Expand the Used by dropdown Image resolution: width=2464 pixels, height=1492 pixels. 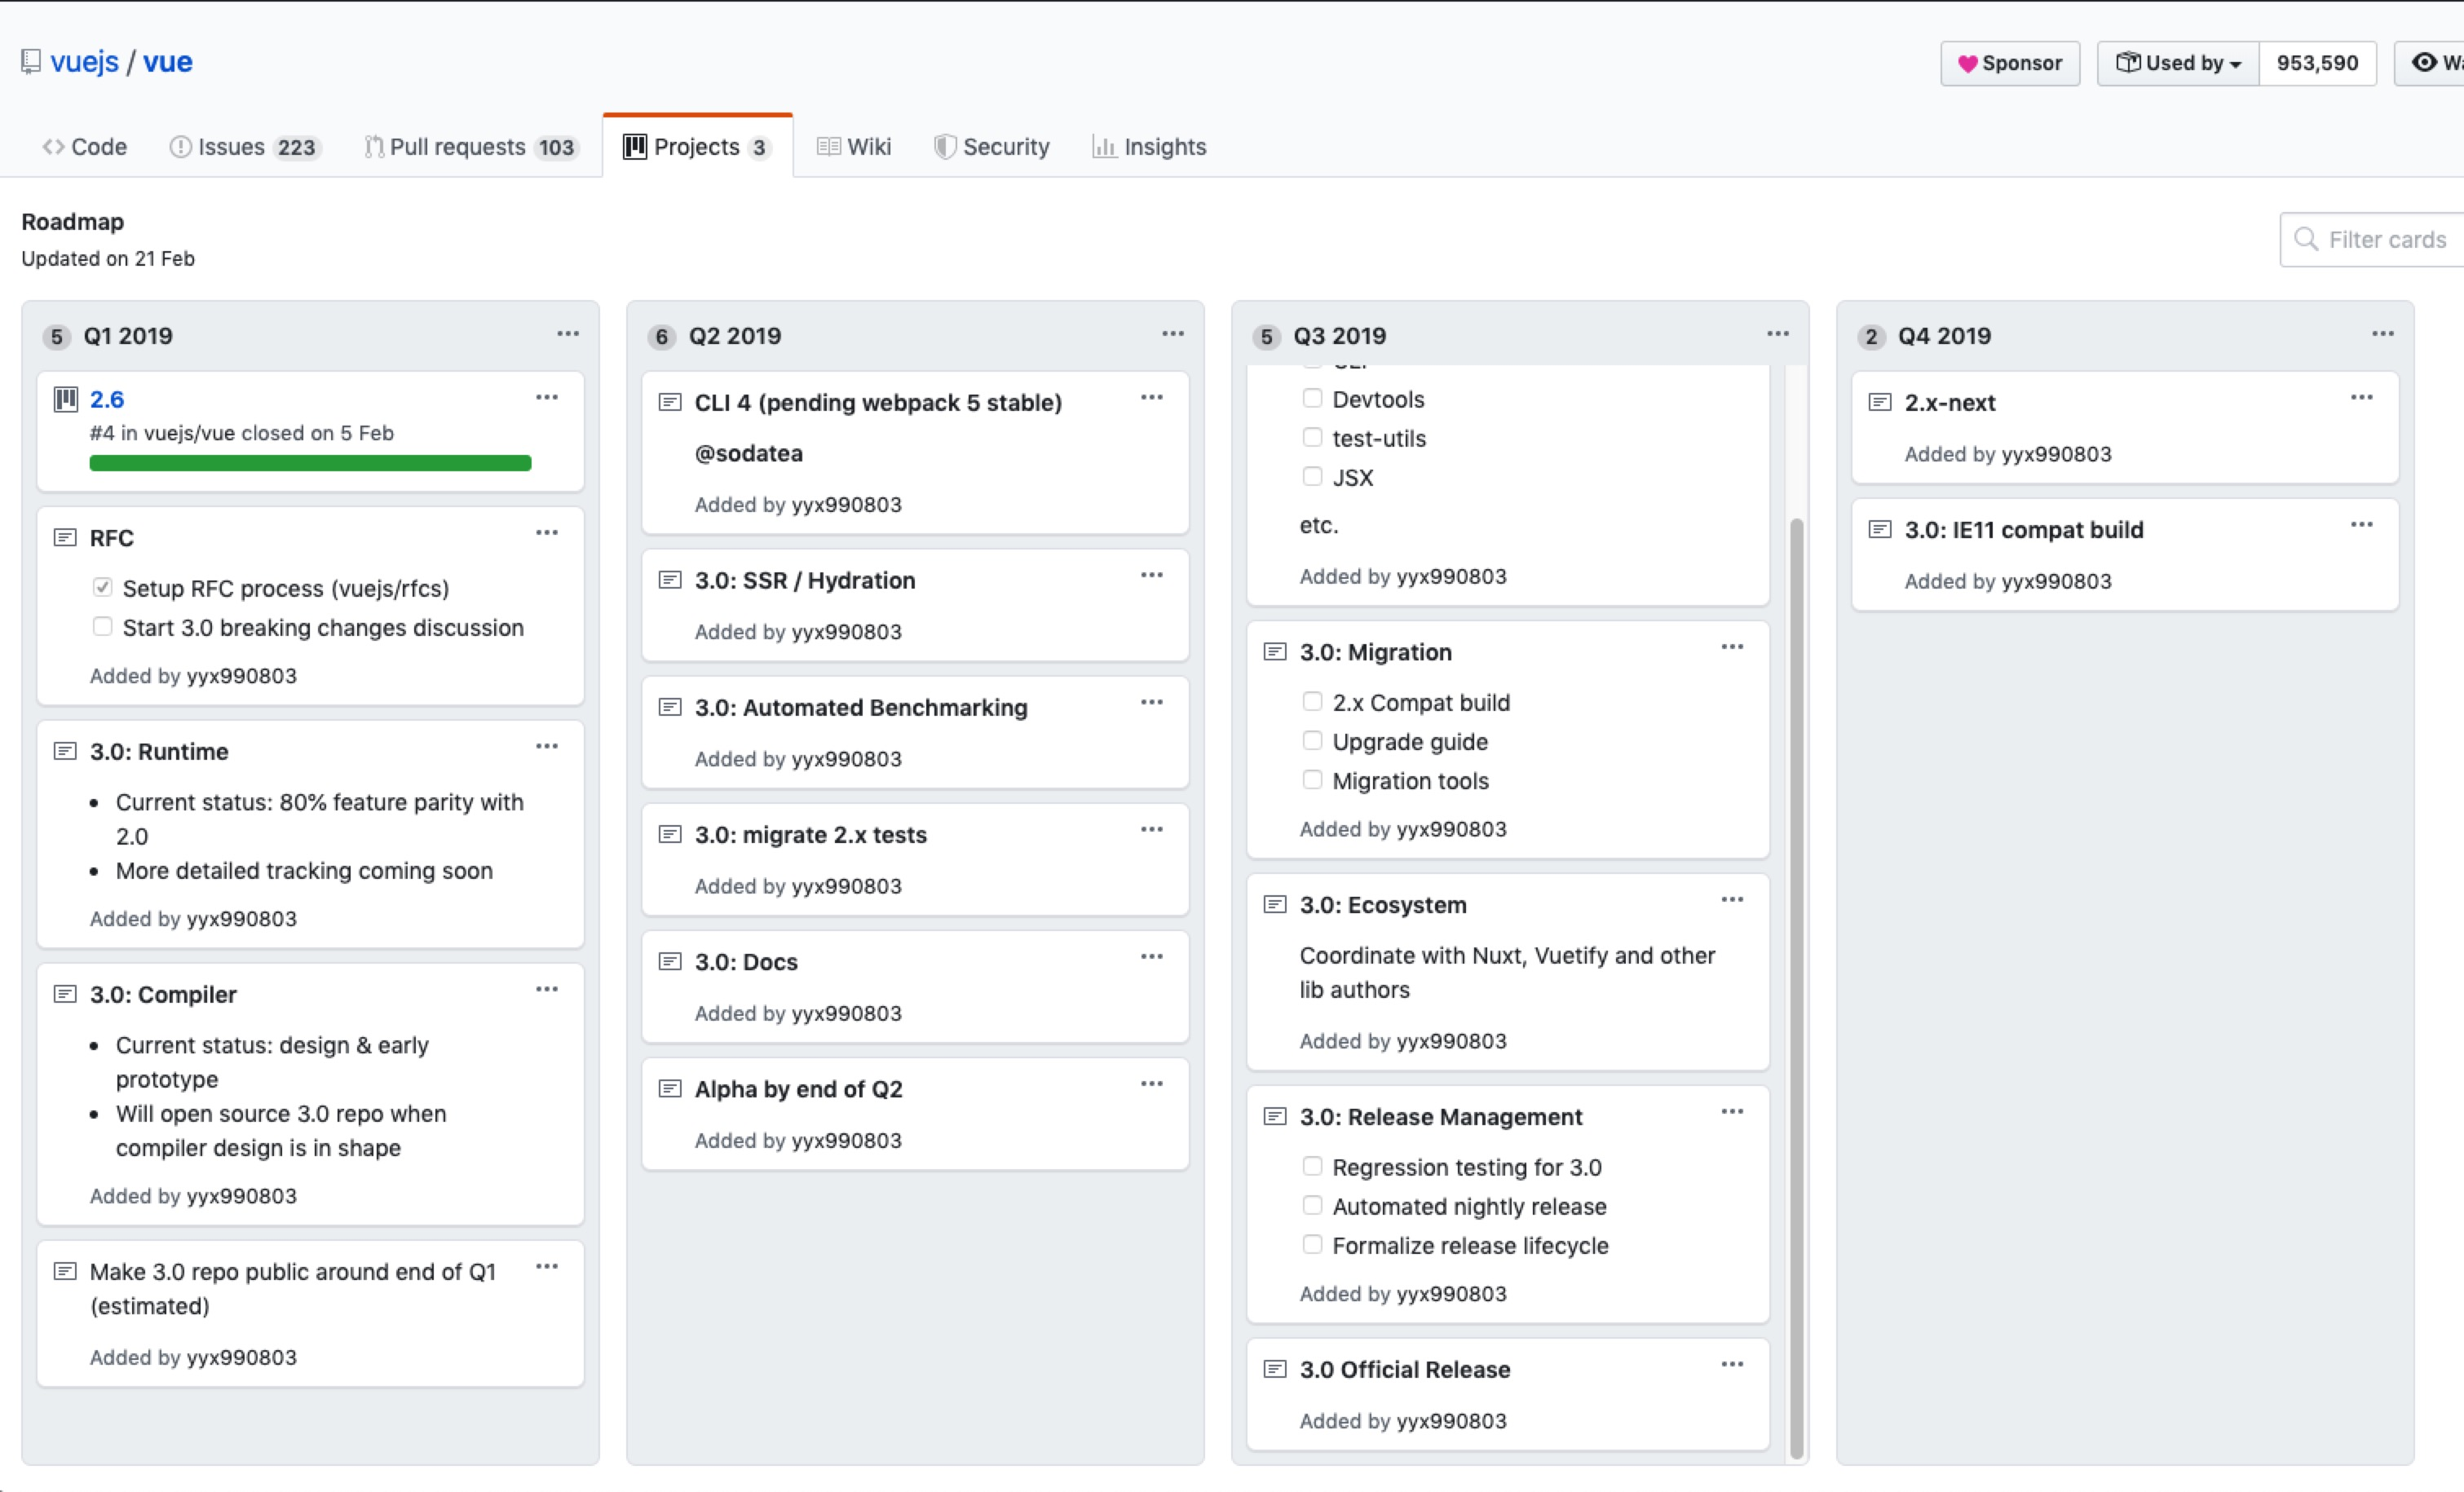2178,63
